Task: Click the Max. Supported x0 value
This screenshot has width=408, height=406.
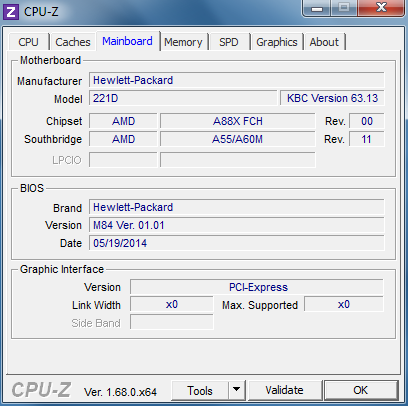Action: (344, 305)
